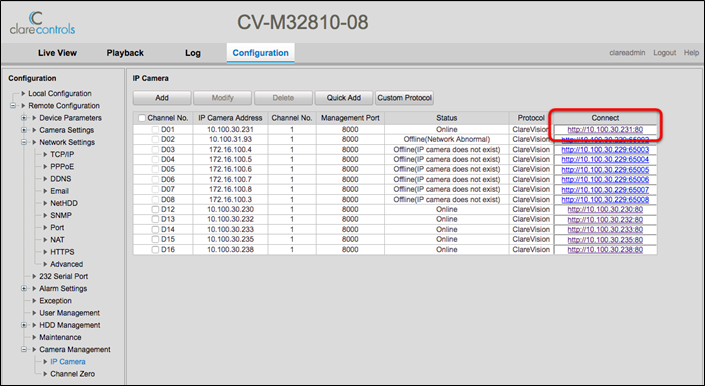
Task: Check the D16 camera checkbox
Action: point(155,249)
